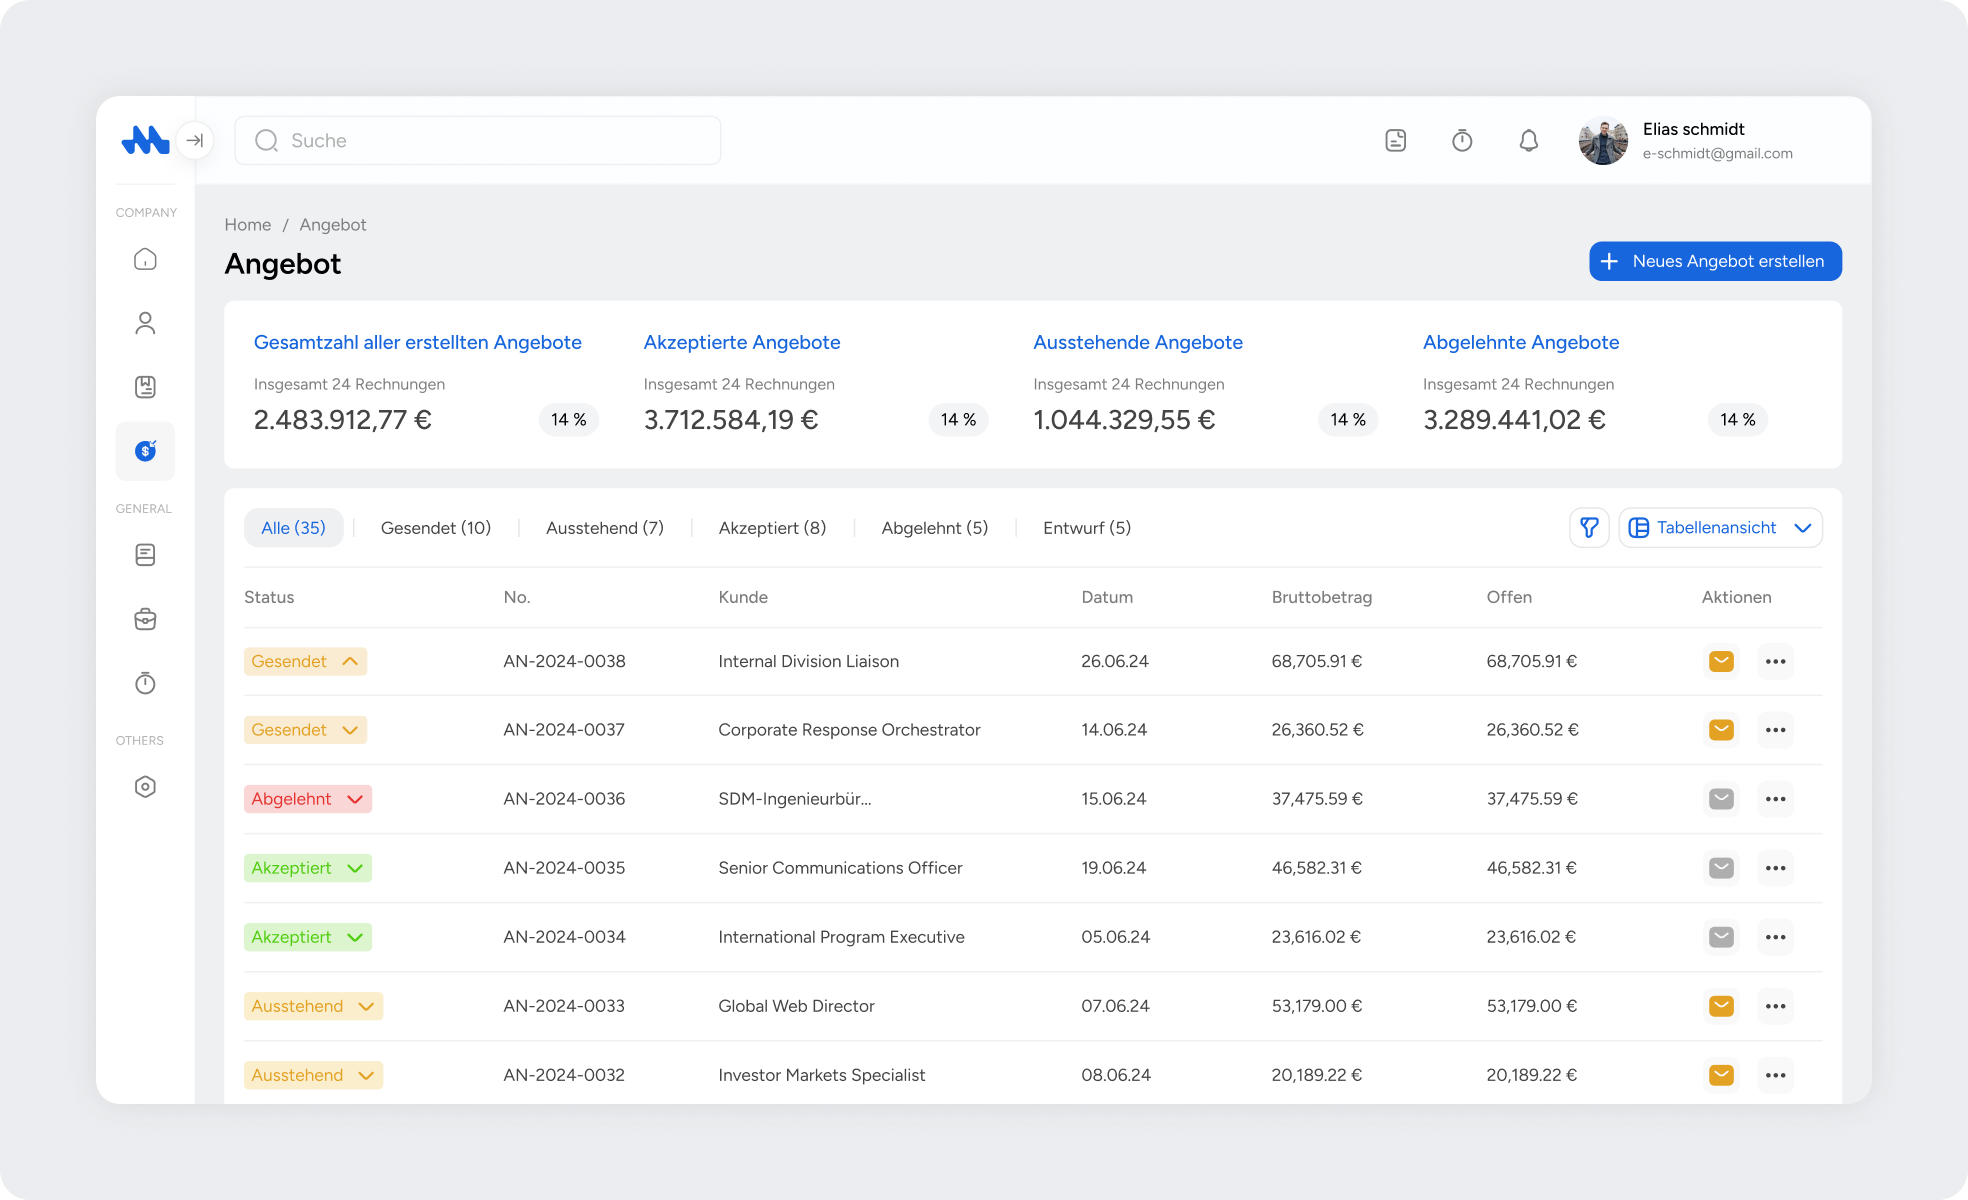Open more actions for AN-2024-0036
Viewport: 1968px width, 1200px height.
coord(1775,799)
